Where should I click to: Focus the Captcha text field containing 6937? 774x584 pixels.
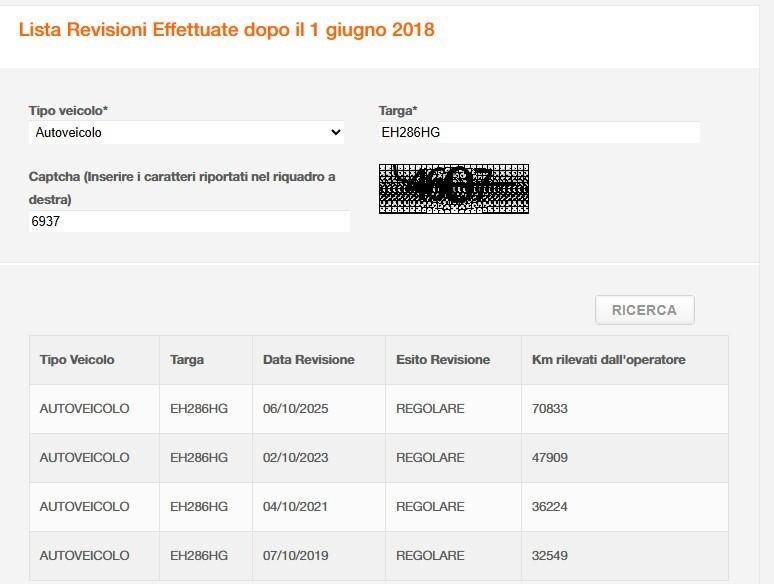(189, 221)
